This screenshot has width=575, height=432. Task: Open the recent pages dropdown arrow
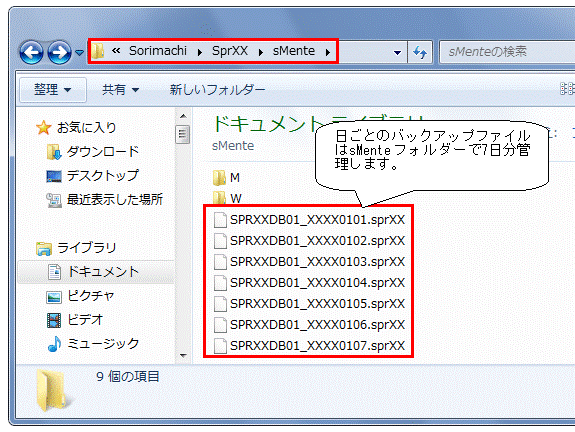point(79,52)
